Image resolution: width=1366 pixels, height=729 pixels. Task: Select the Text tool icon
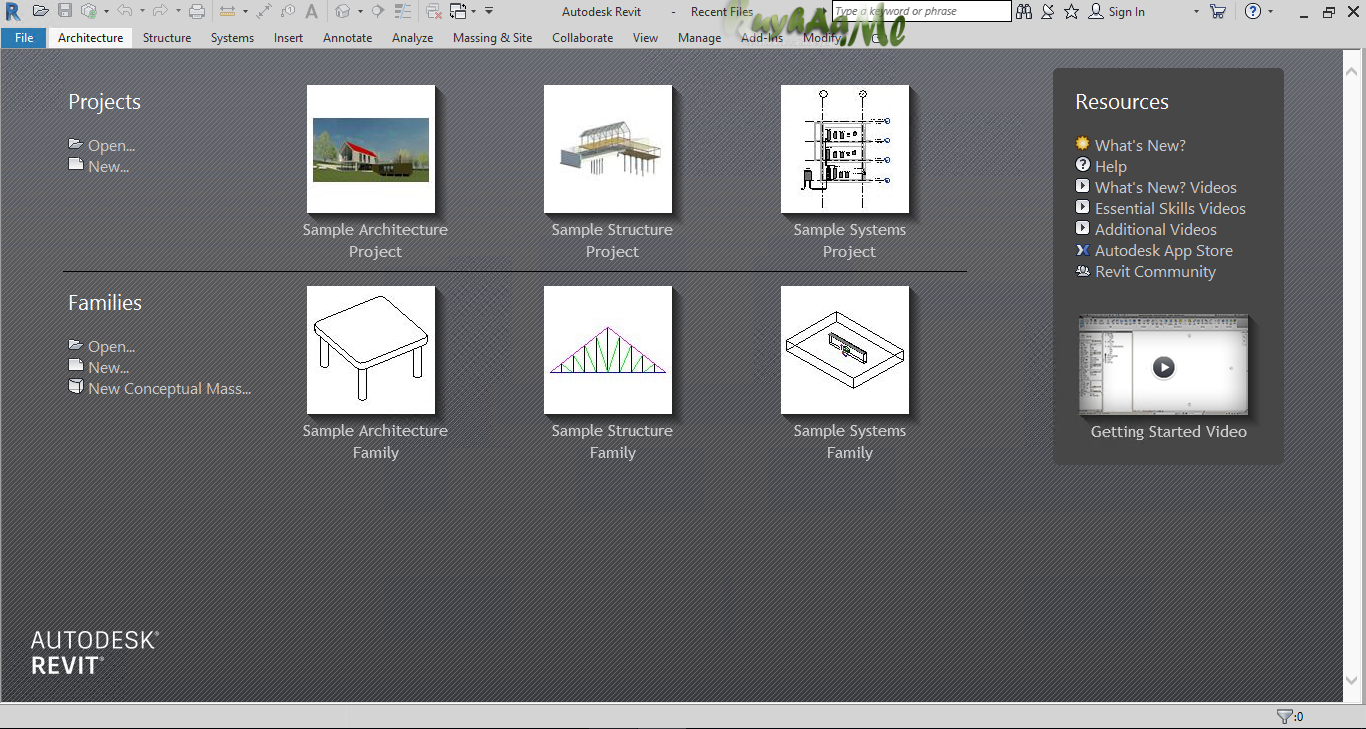(x=312, y=11)
